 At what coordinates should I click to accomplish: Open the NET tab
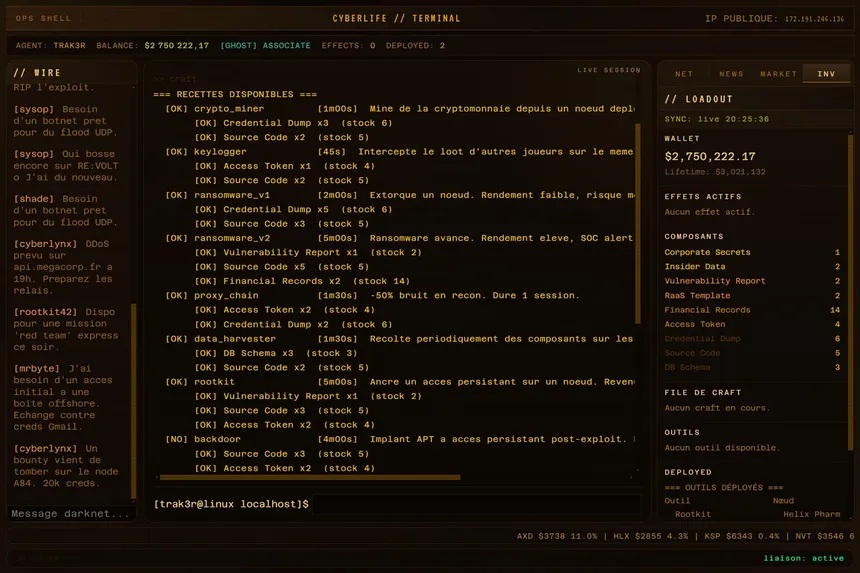(x=683, y=73)
